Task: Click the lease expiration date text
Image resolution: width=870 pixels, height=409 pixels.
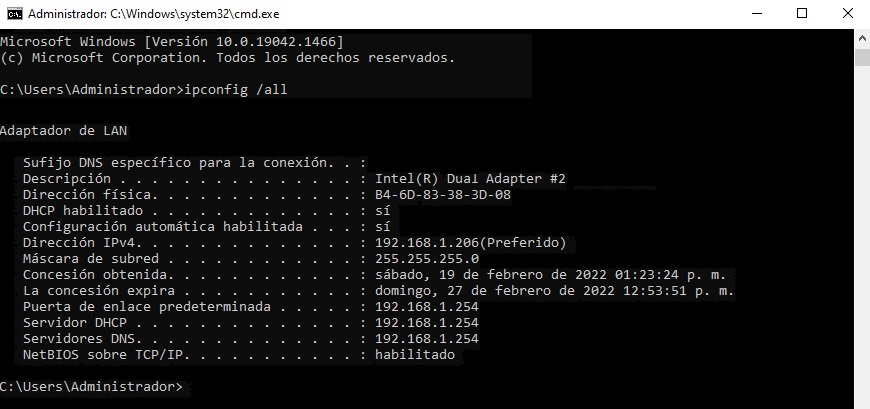Action: click(x=555, y=290)
